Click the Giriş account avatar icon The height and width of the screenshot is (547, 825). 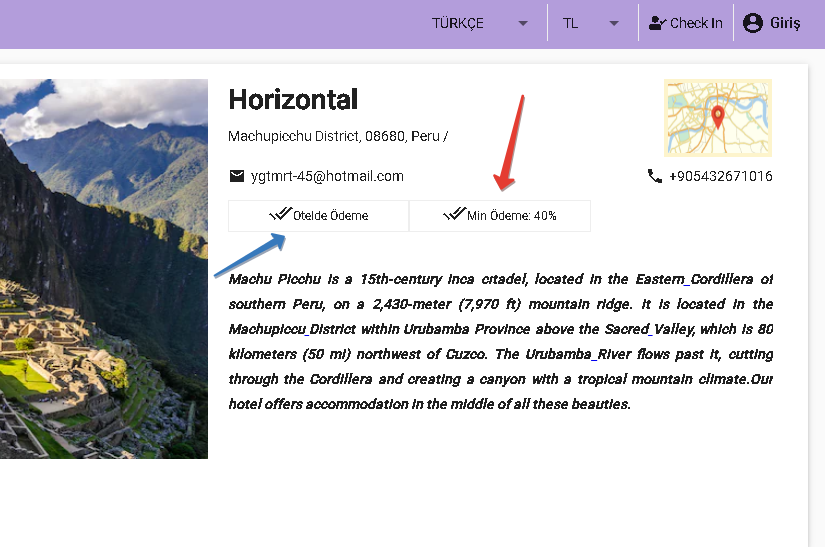[752, 23]
